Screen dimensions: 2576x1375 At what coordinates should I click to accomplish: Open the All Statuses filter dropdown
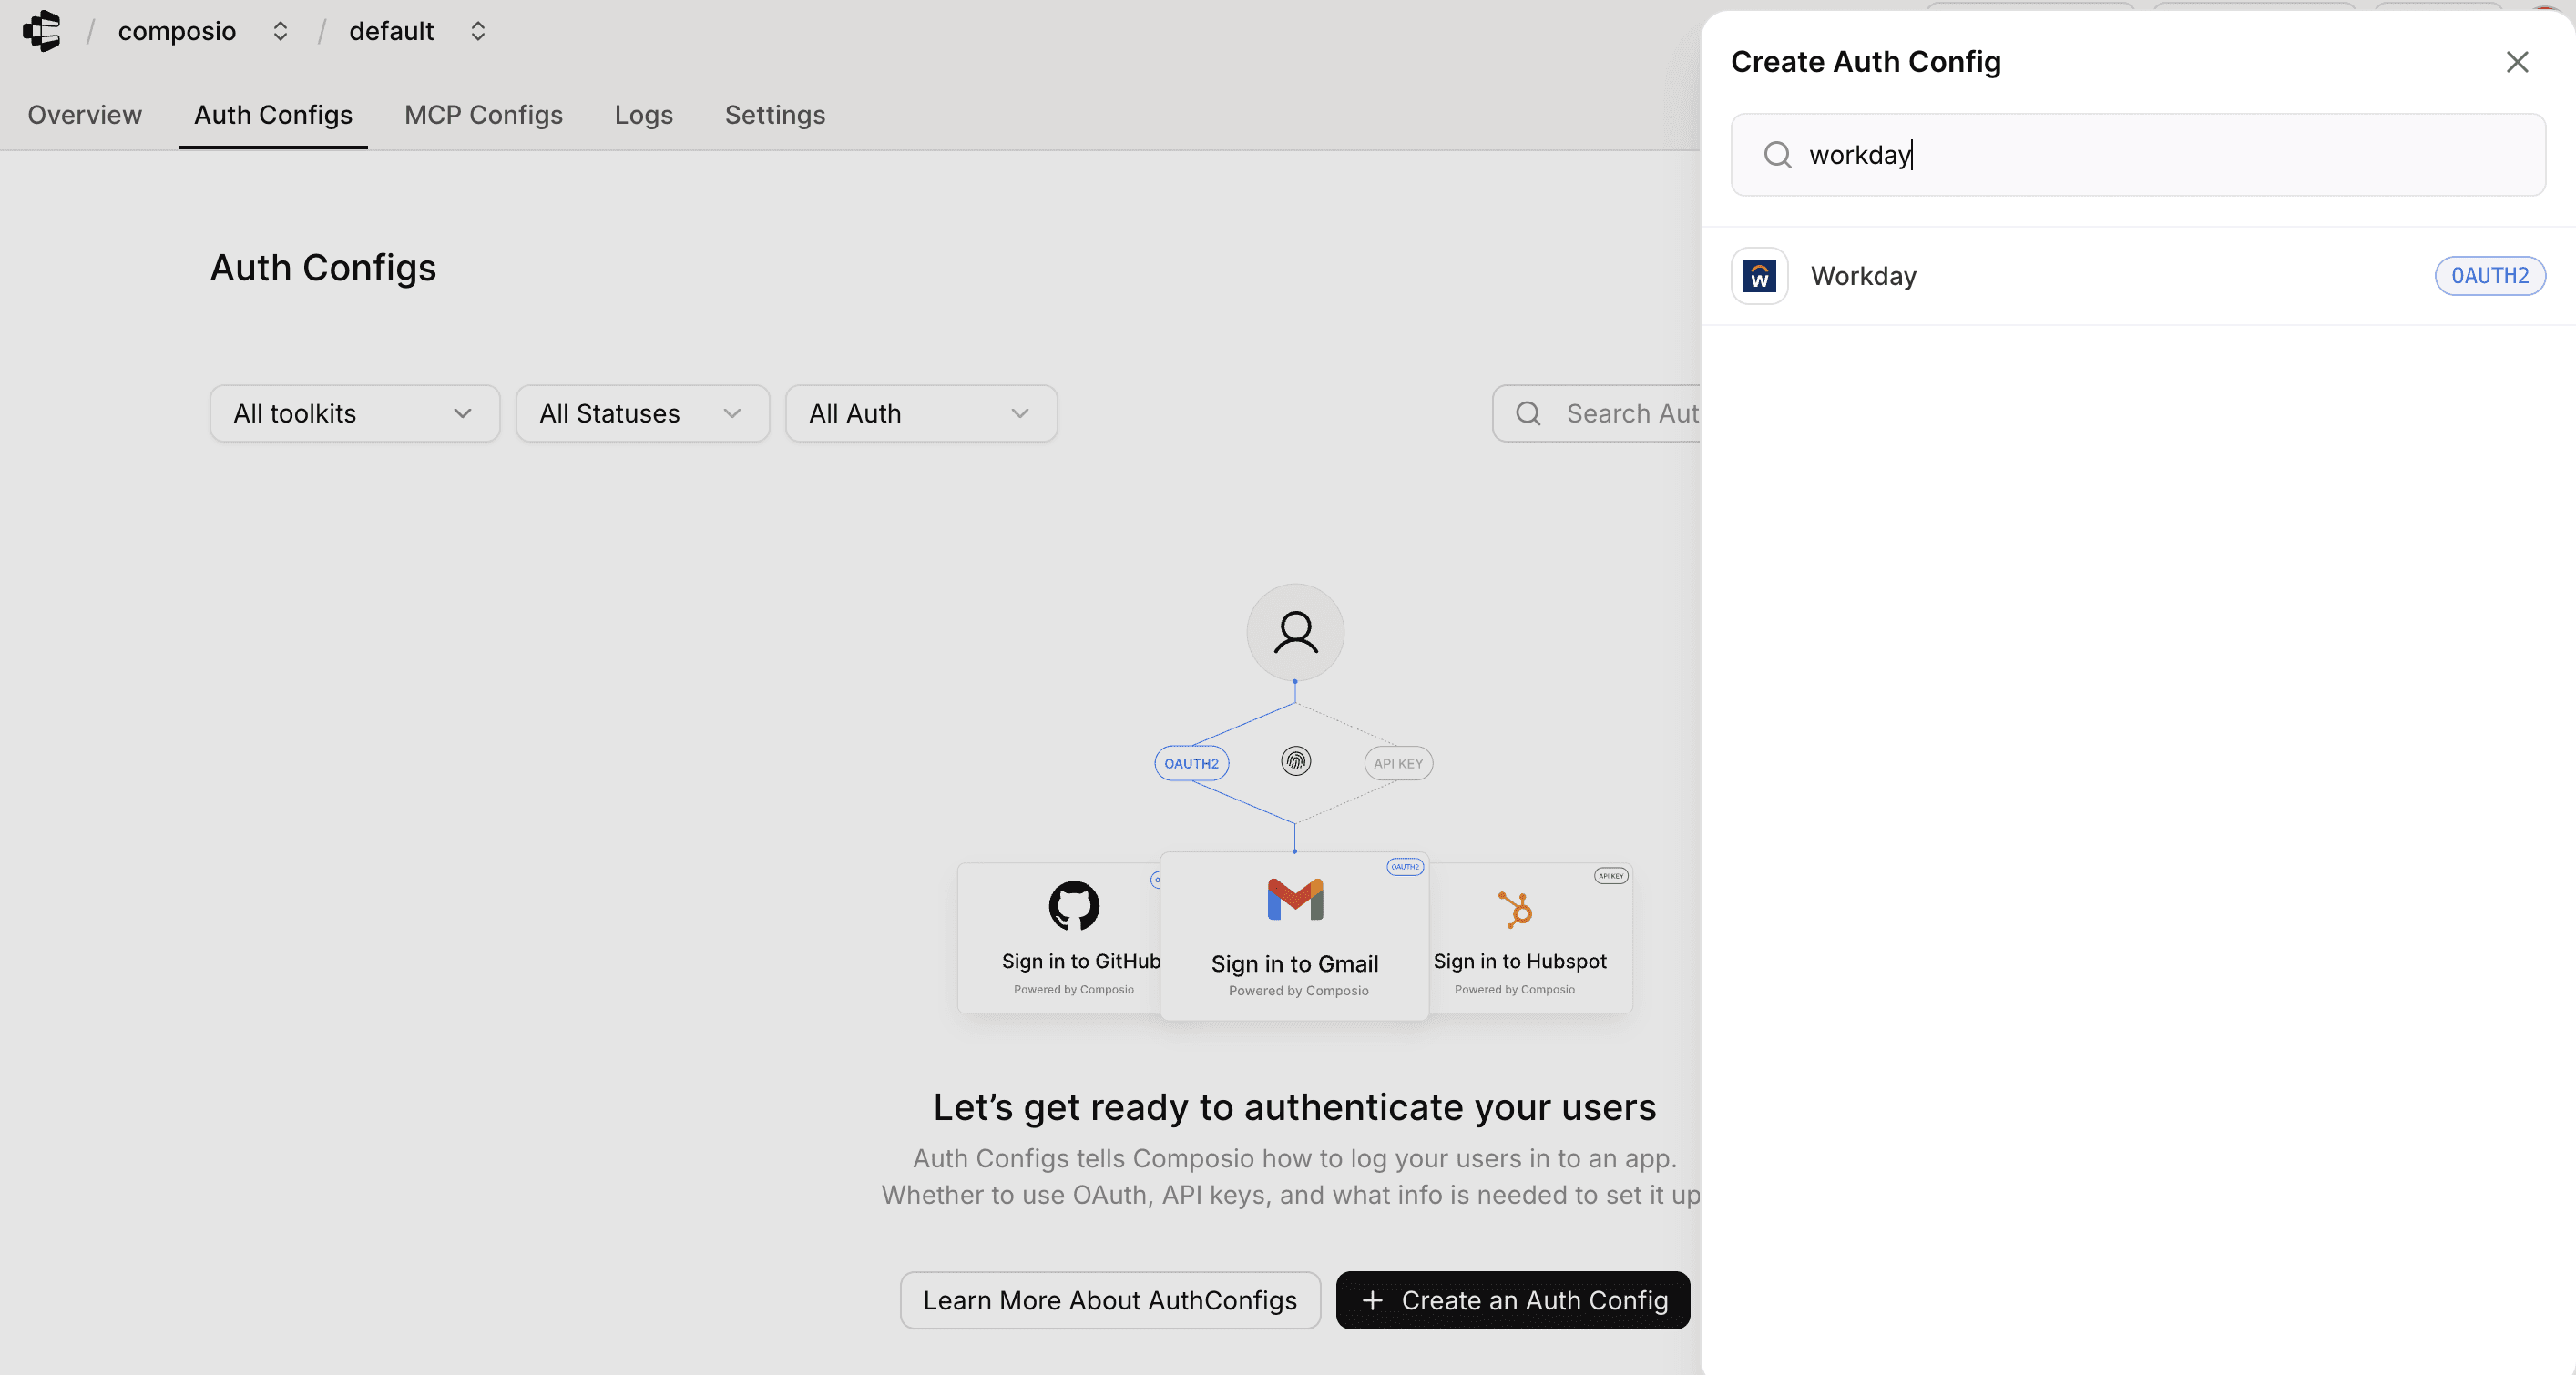pyautogui.click(x=642, y=414)
